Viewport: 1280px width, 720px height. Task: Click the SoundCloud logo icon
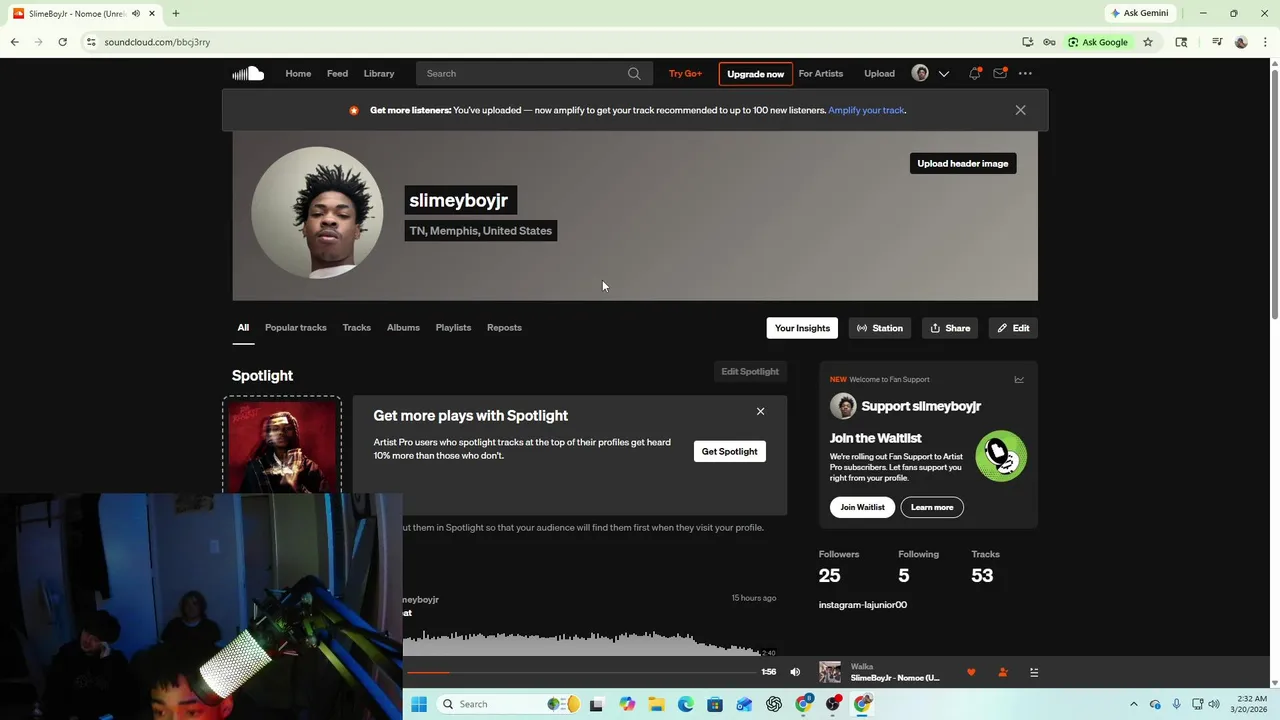[248, 73]
